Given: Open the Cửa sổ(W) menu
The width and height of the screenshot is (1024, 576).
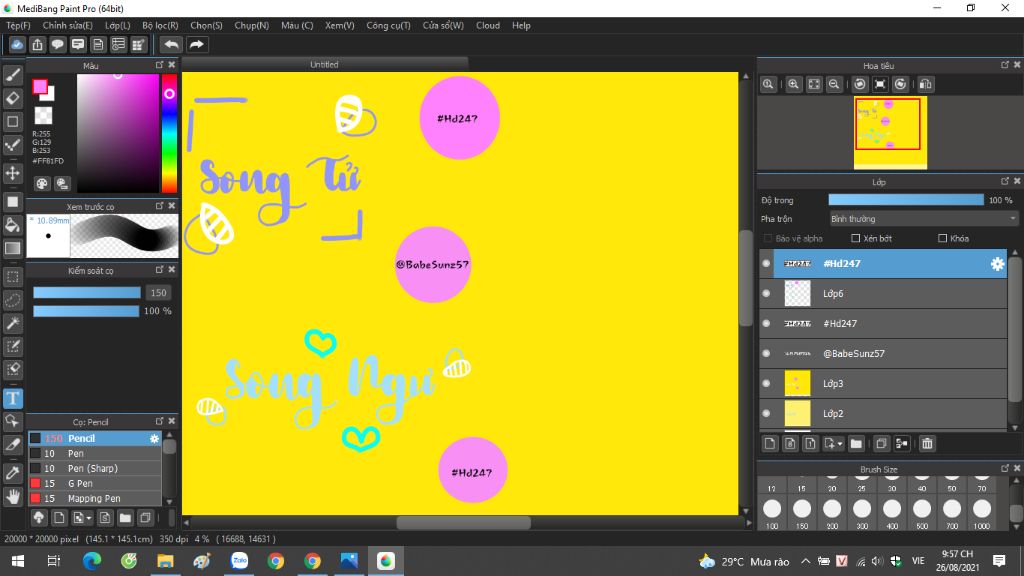Looking at the screenshot, I should [443, 25].
